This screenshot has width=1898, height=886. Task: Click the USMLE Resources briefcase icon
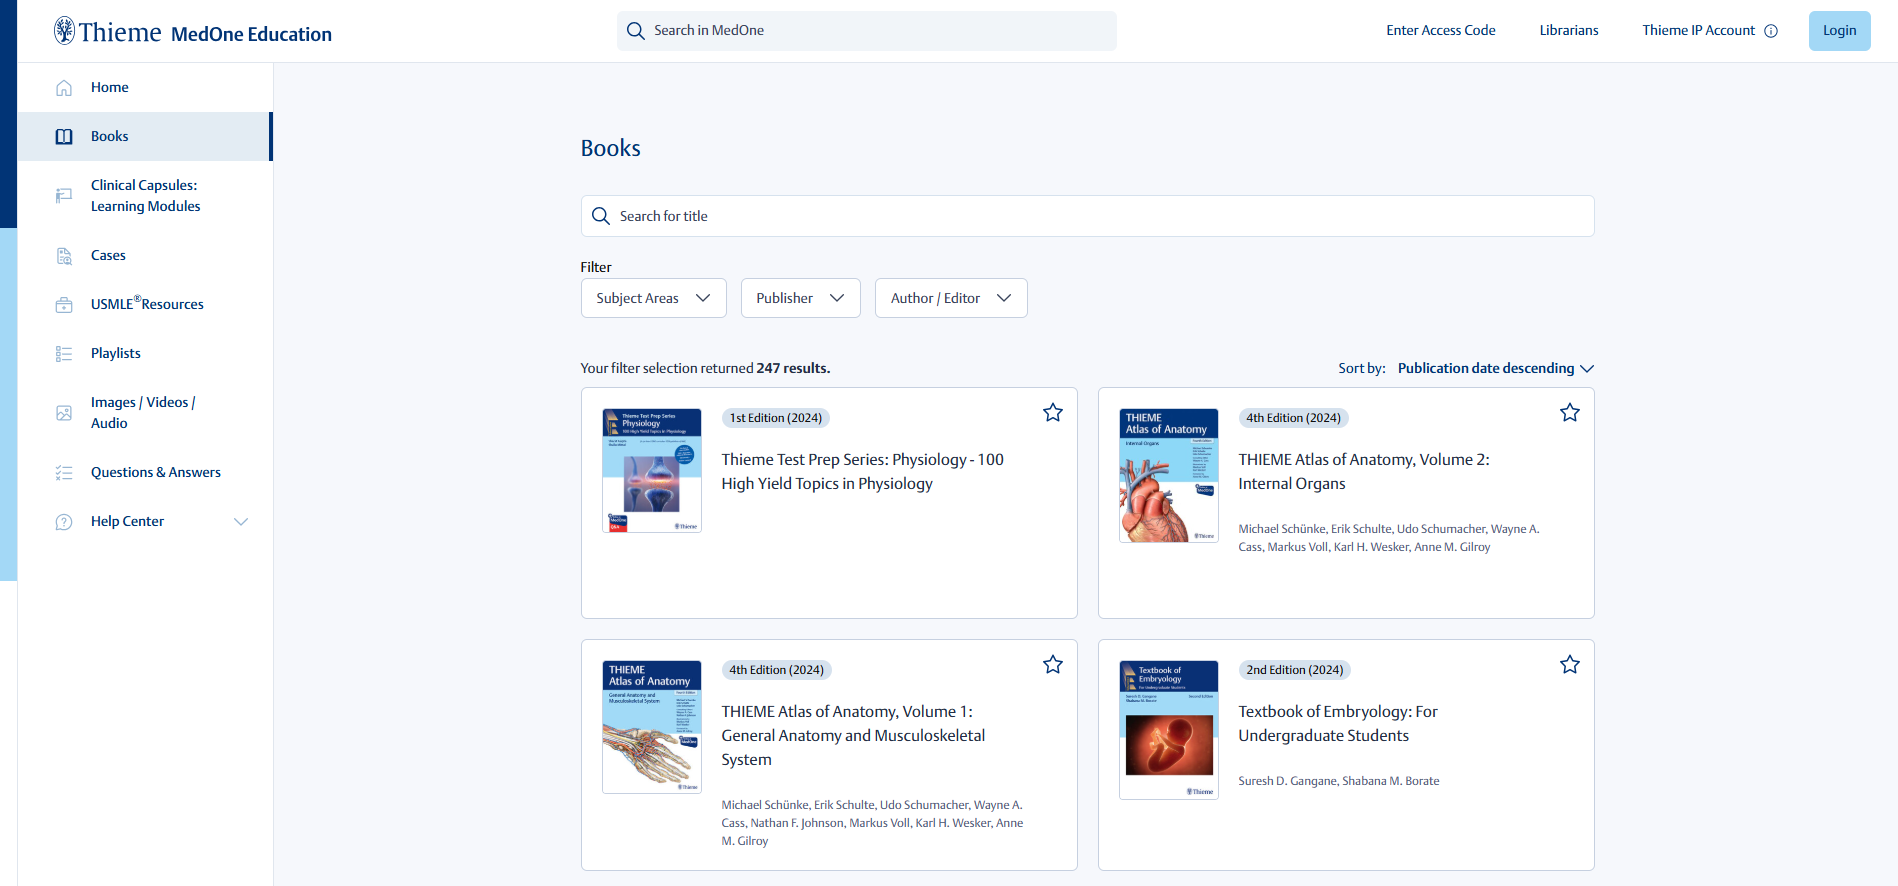64,305
